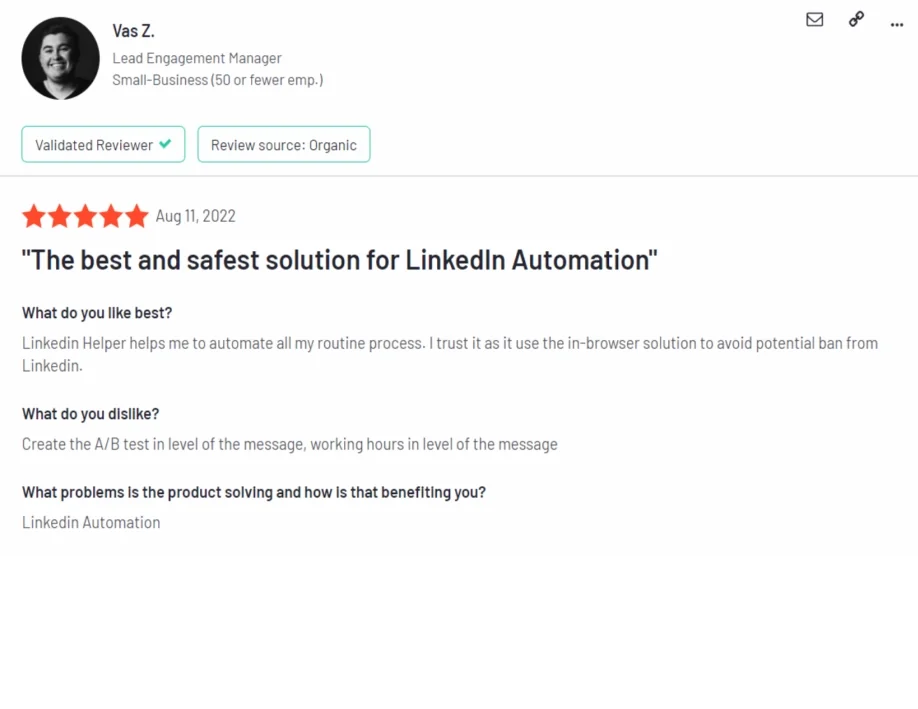Select the fifth red rating star

(136, 215)
